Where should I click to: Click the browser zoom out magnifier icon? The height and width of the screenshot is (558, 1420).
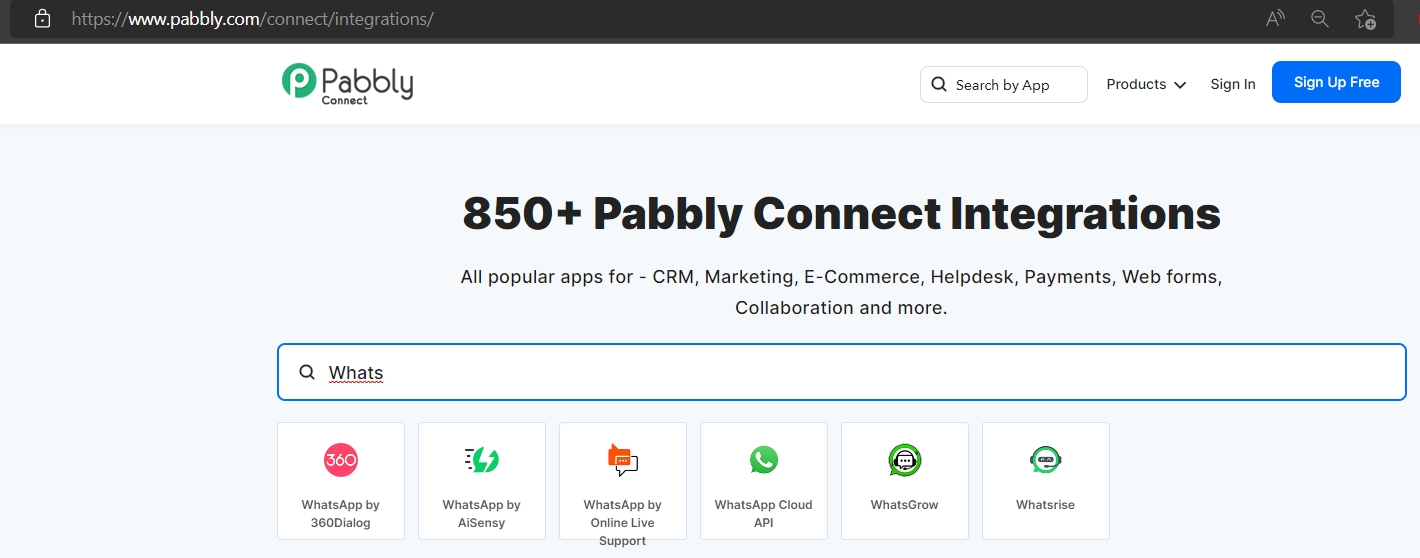[1320, 19]
